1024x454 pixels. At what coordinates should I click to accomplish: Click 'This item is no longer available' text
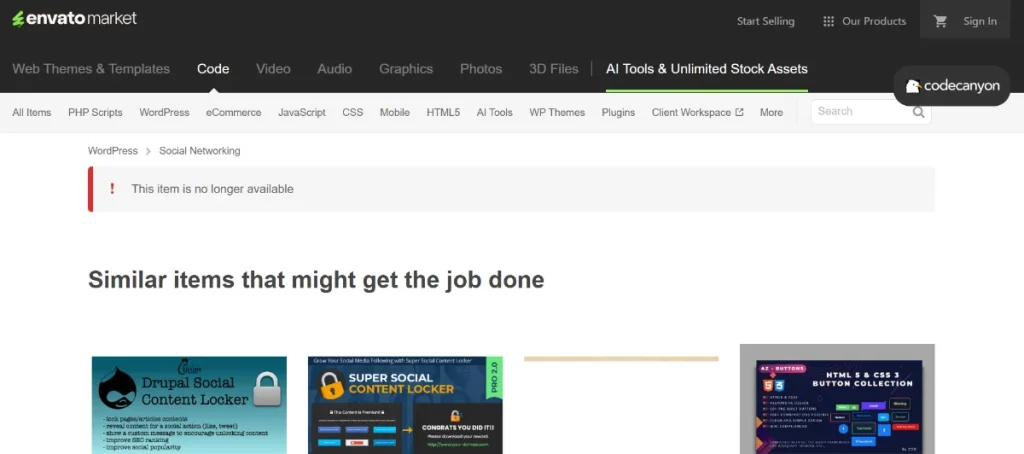point(212,189)
